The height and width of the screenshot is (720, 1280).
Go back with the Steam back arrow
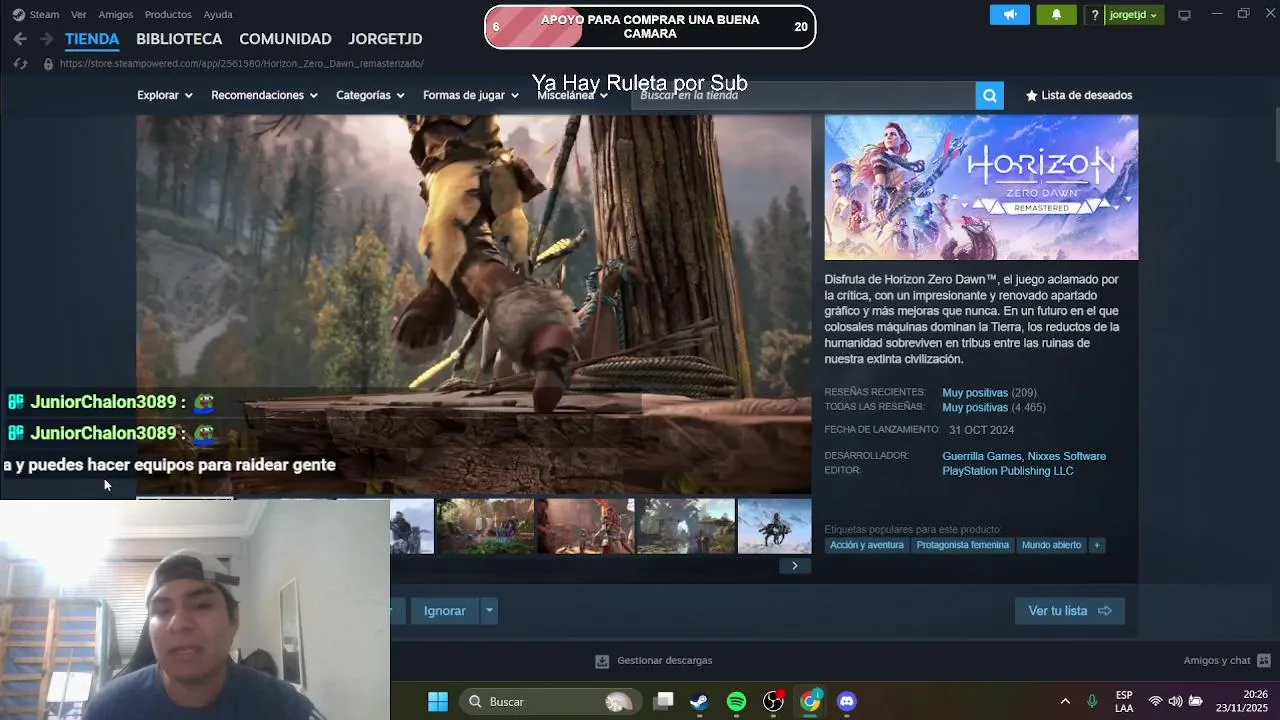[x=20, y=39]
